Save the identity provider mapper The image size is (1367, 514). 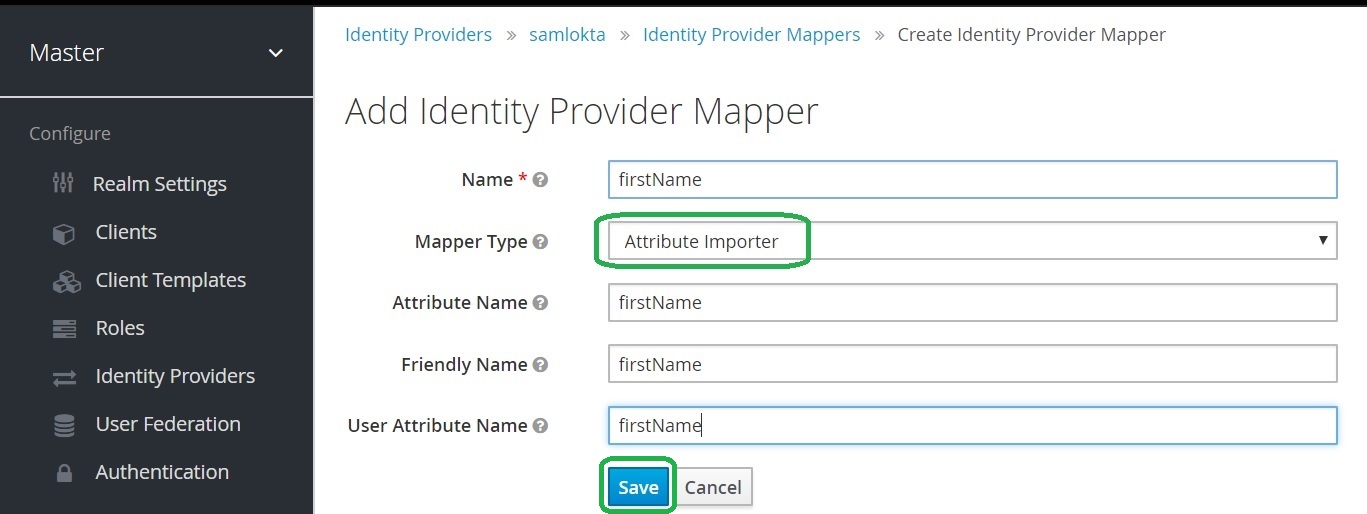coord(638,487)
